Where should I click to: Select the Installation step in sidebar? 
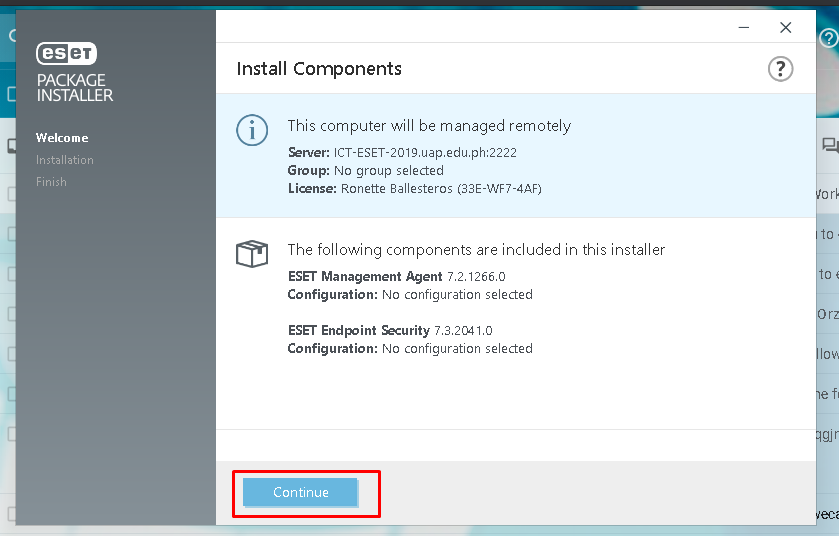65,160
